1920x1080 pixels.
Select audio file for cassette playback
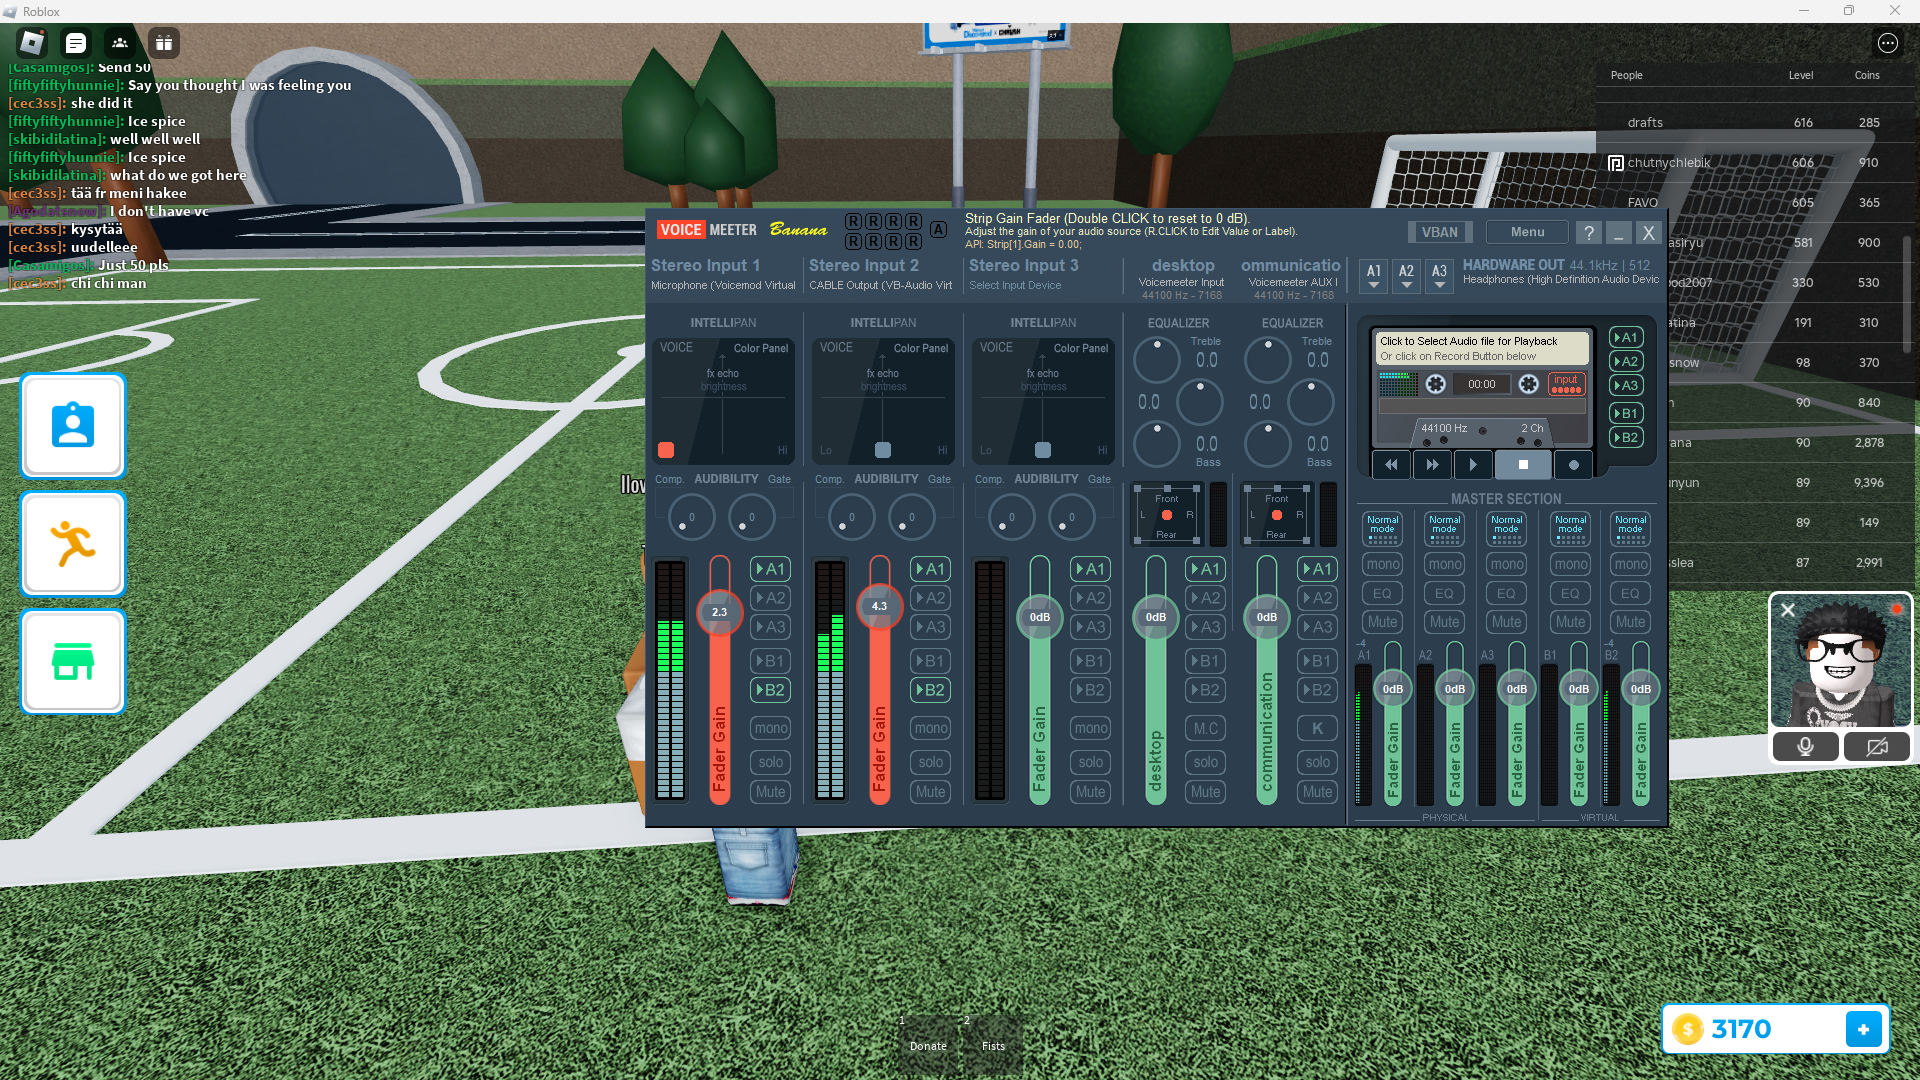(1481, 348)
